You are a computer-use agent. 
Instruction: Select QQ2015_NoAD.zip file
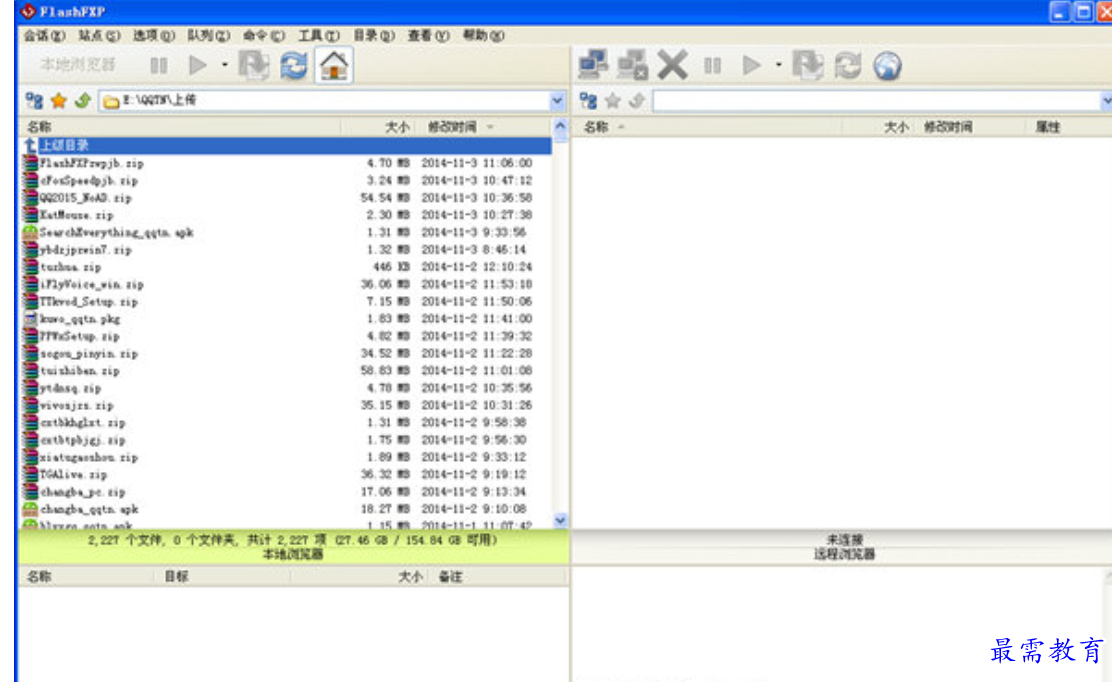point(86,198)
